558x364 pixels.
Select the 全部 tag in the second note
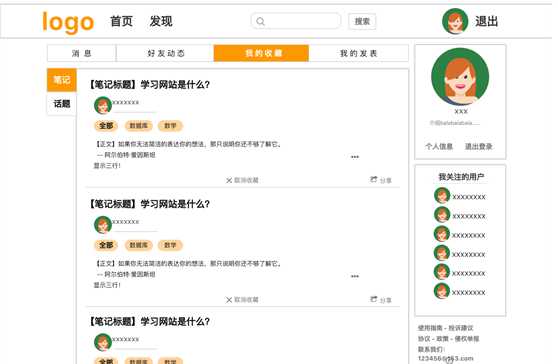(x=106, y=245)
